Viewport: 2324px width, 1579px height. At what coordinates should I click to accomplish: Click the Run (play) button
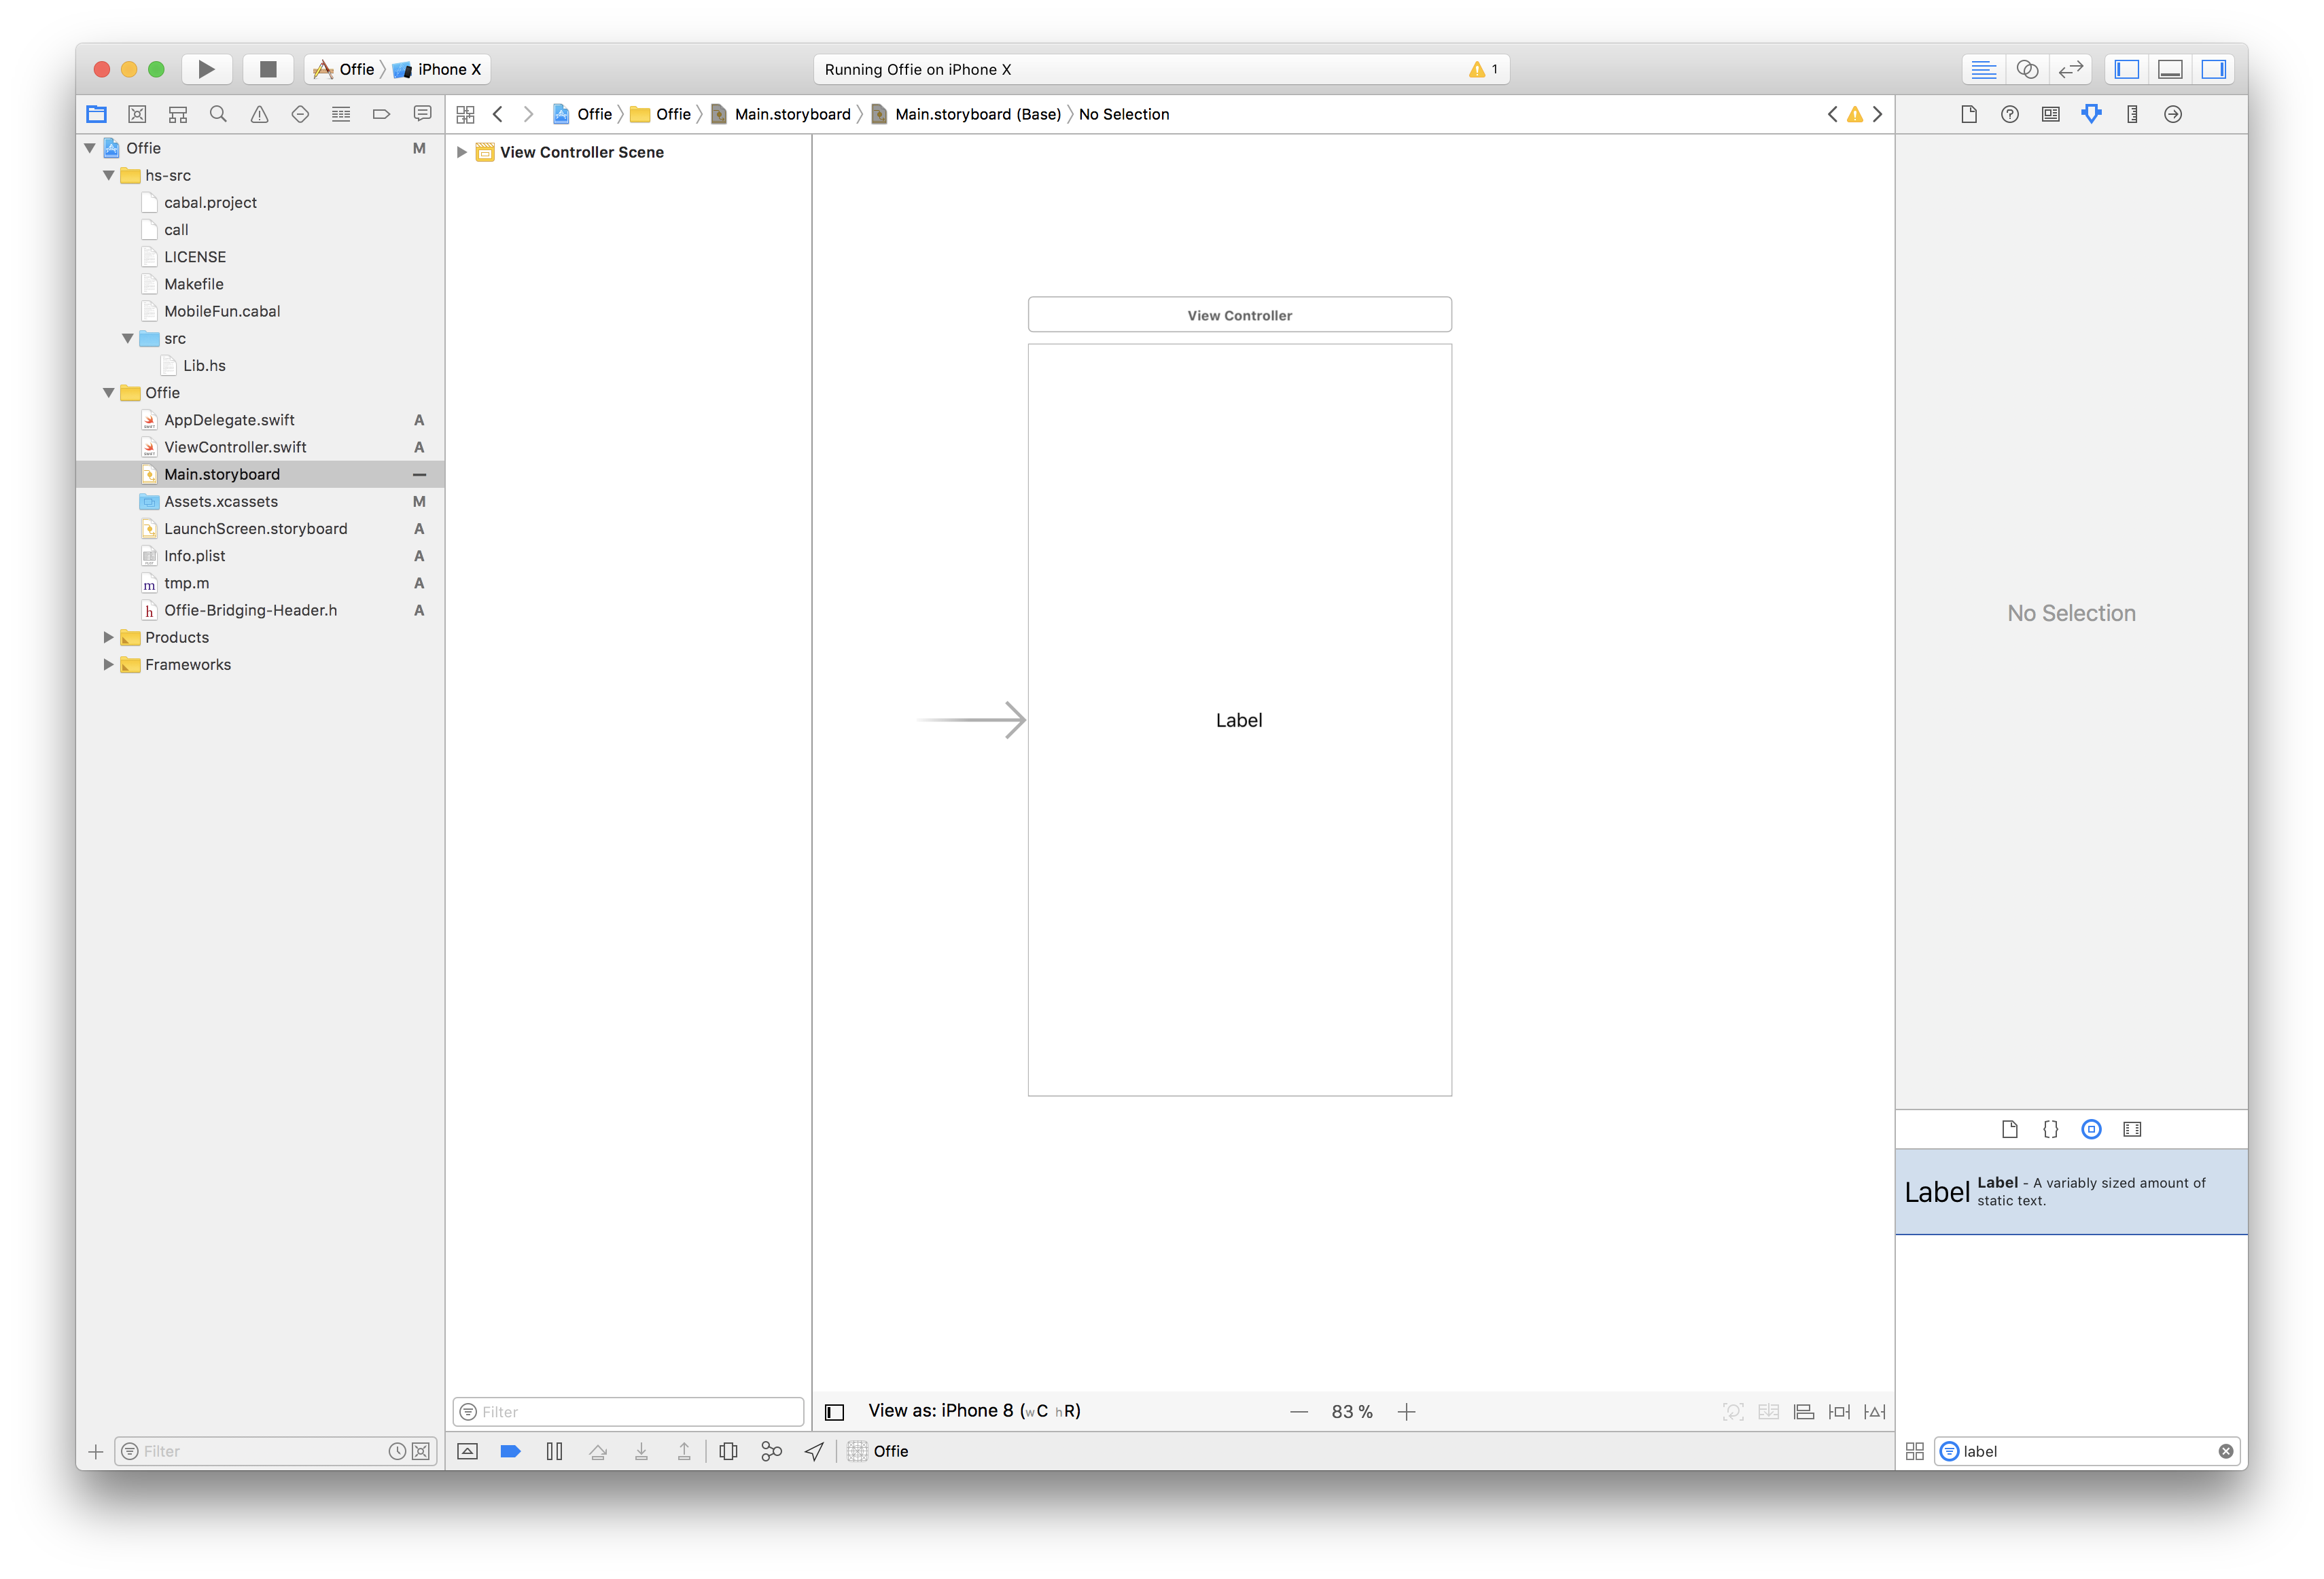coord(206,69)
